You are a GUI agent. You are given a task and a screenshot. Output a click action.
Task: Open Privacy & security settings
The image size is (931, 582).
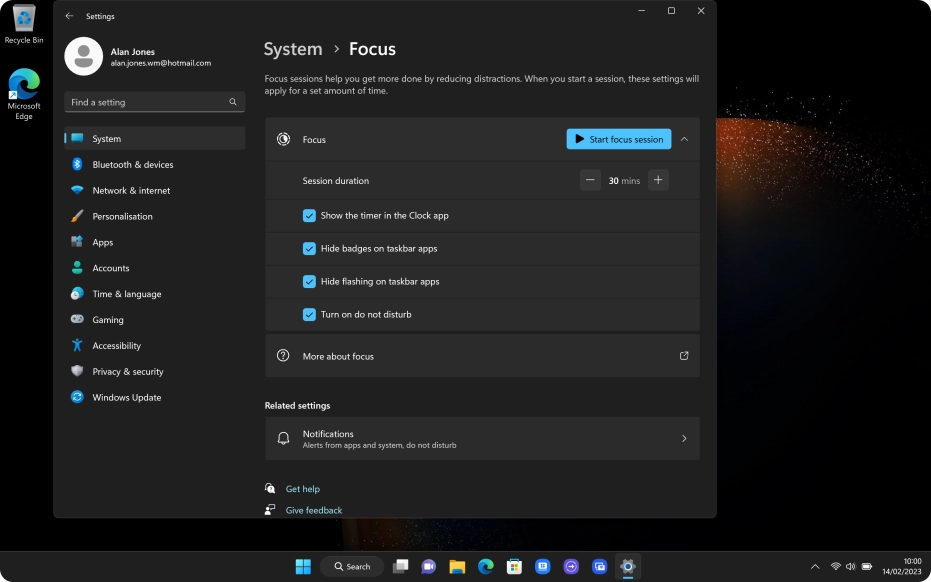128,371
